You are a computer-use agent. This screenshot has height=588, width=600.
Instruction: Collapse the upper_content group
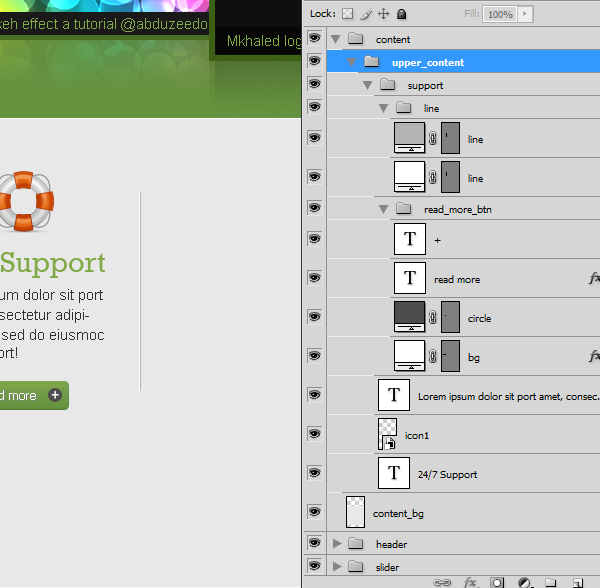(x=351, y=62)
